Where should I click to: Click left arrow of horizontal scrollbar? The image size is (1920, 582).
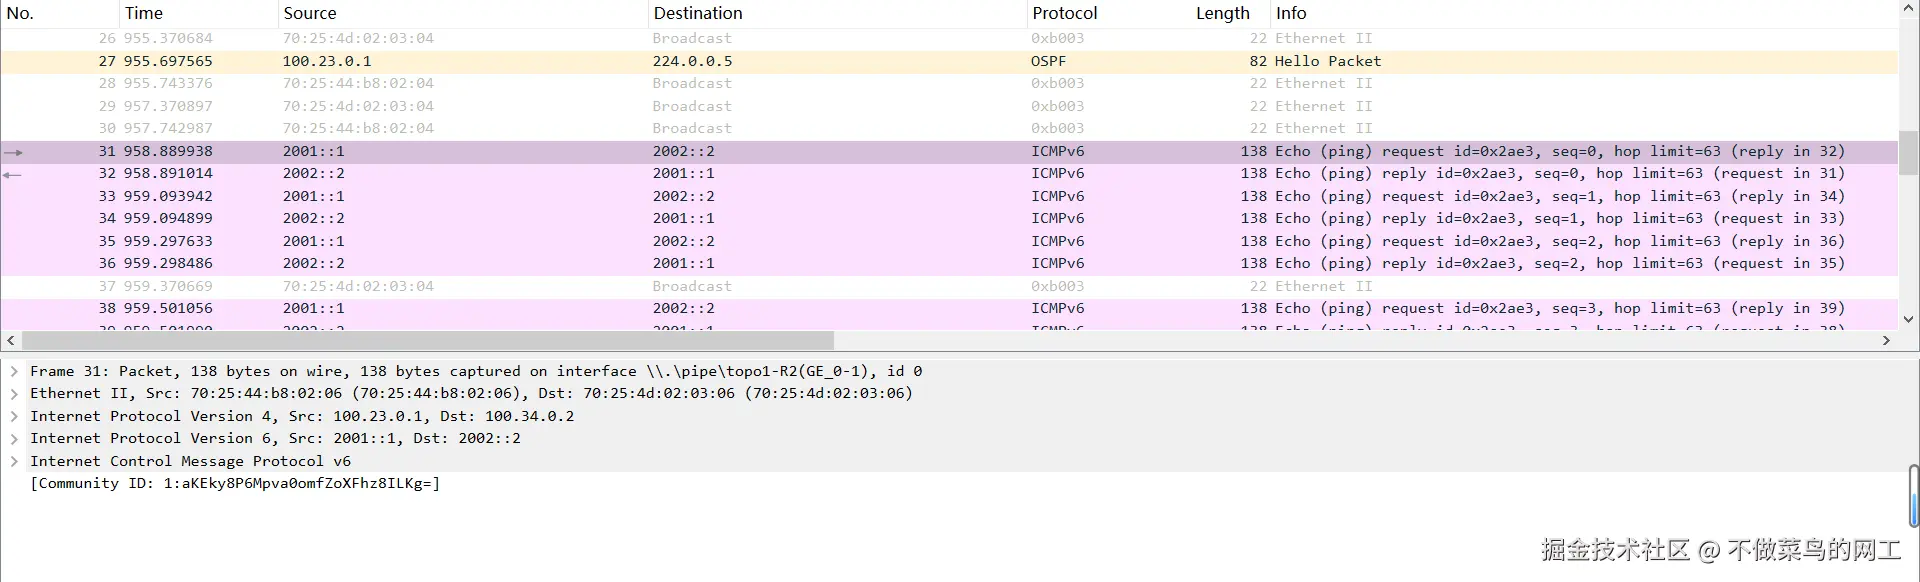10,340
